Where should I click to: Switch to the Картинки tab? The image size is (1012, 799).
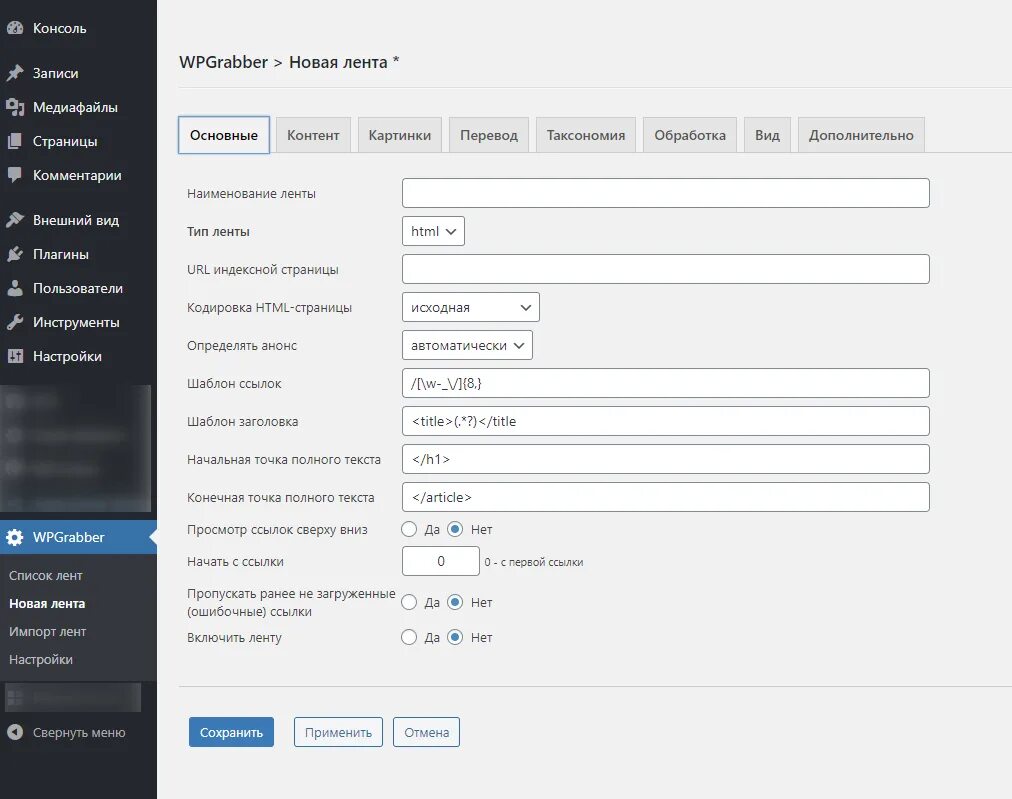point(400,135)
